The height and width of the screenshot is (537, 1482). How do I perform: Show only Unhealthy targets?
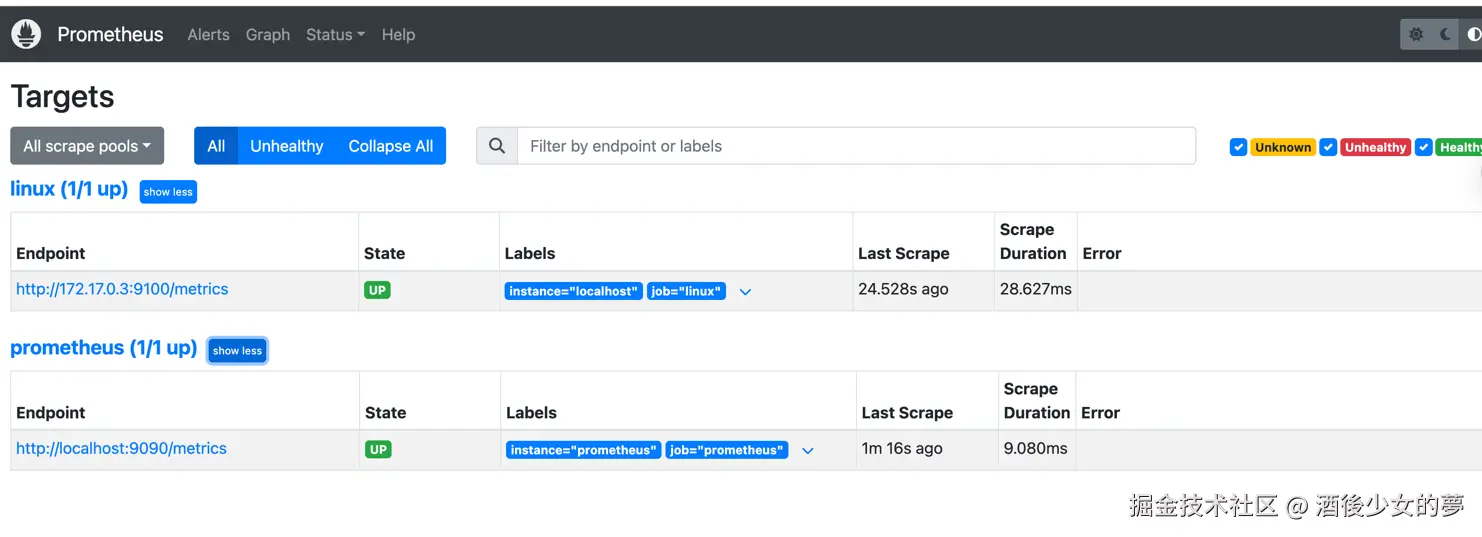tap(286, 146)
